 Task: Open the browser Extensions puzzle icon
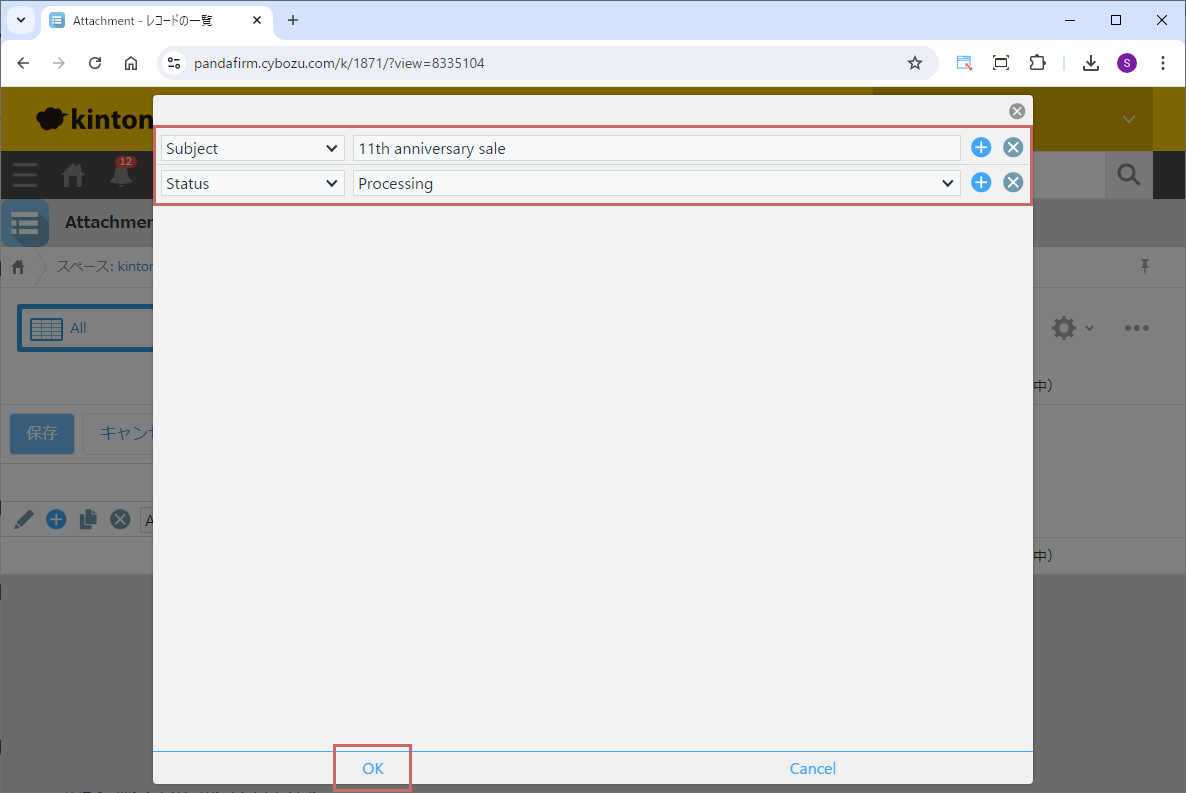pos(1037,63)
